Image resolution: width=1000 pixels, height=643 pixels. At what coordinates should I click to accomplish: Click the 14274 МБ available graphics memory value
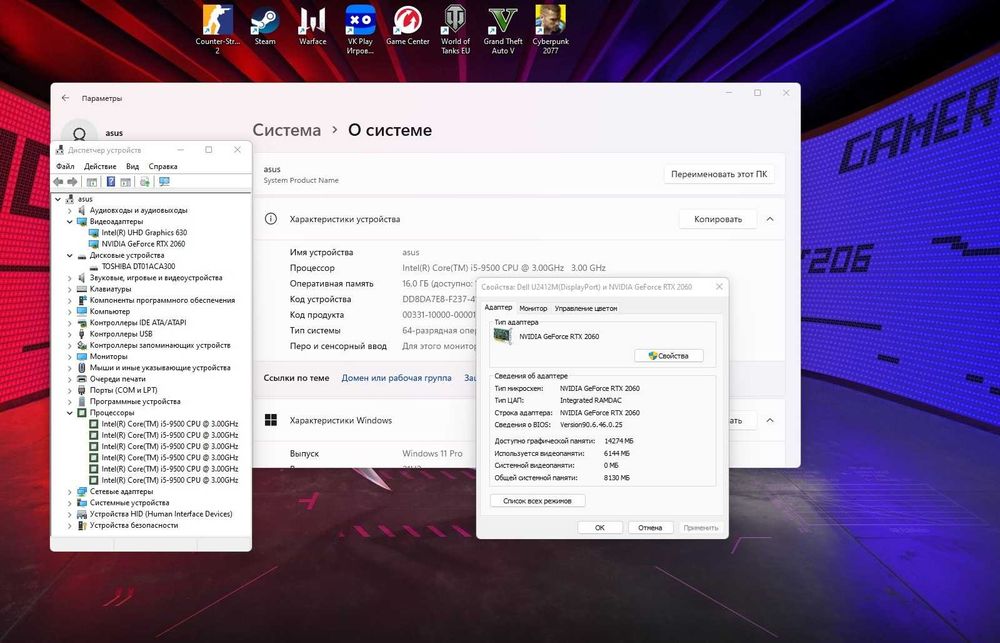point(619,441)
